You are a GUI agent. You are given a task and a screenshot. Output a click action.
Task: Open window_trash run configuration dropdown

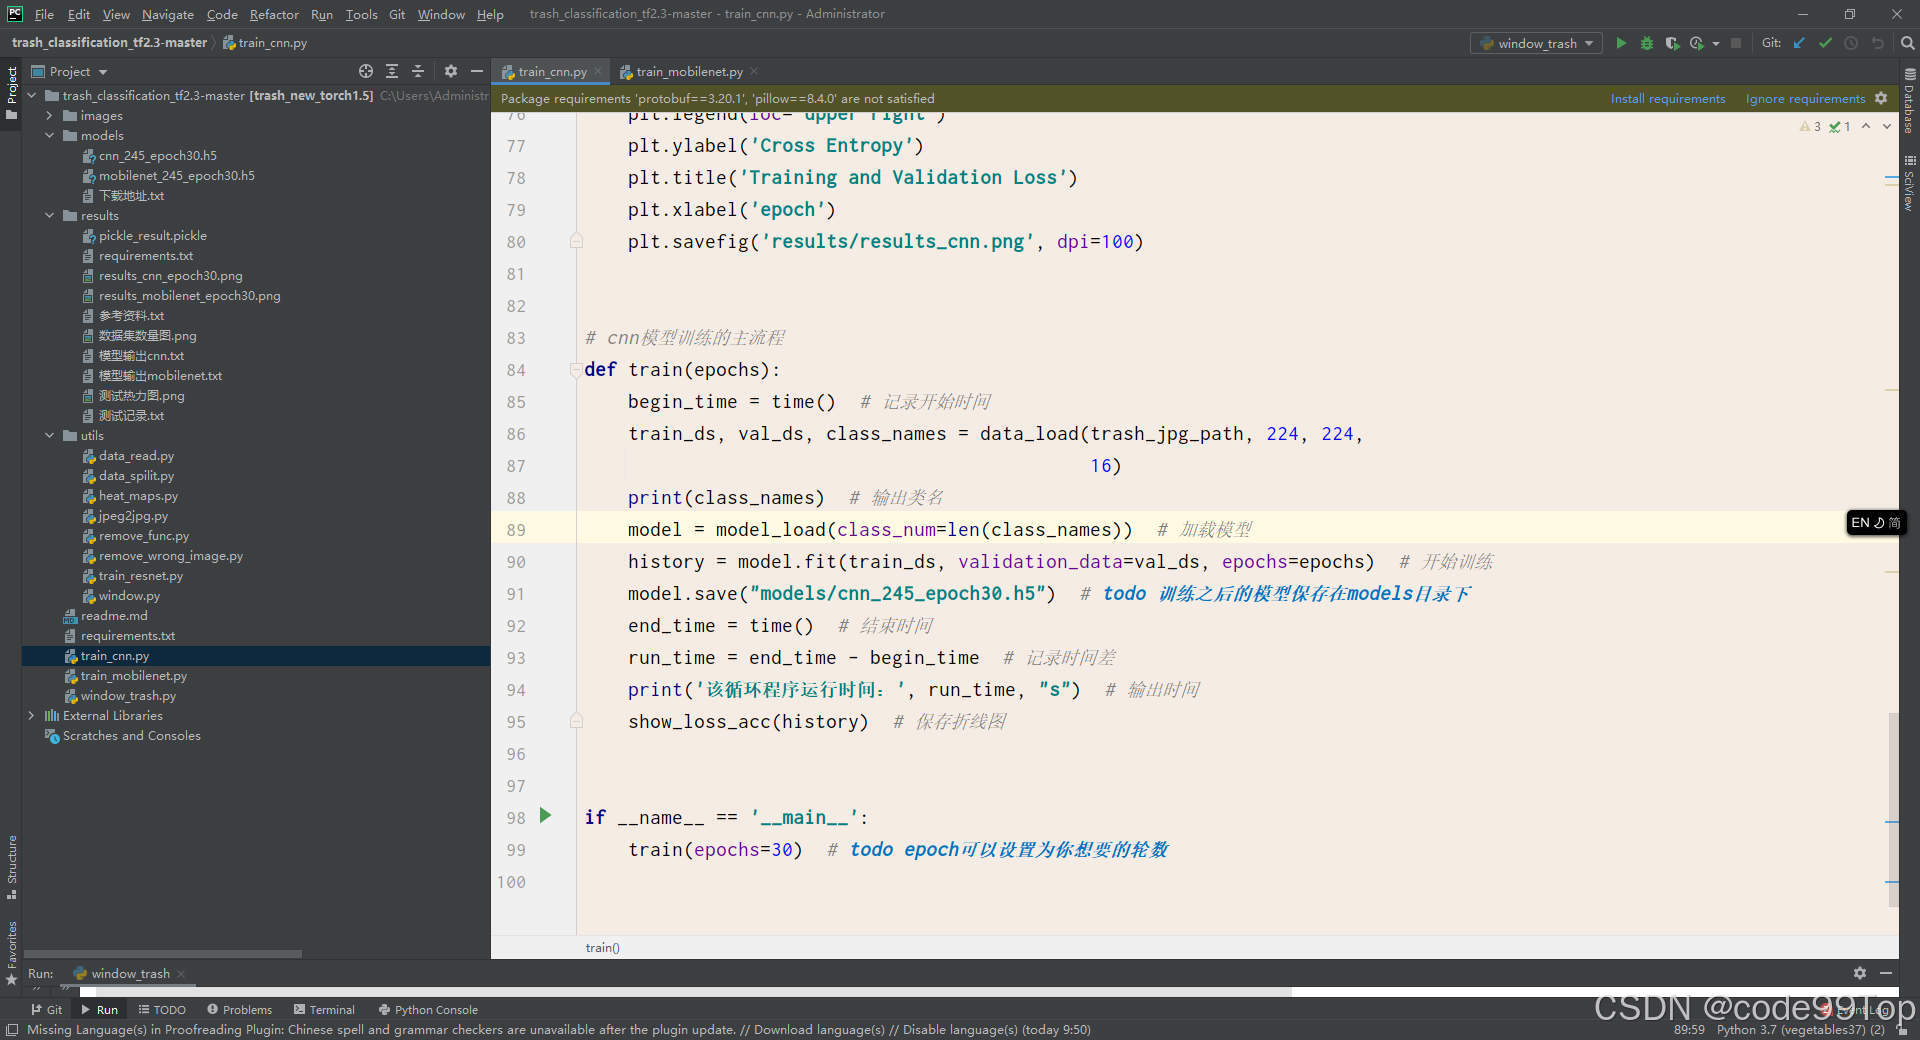coord(1536,43)
